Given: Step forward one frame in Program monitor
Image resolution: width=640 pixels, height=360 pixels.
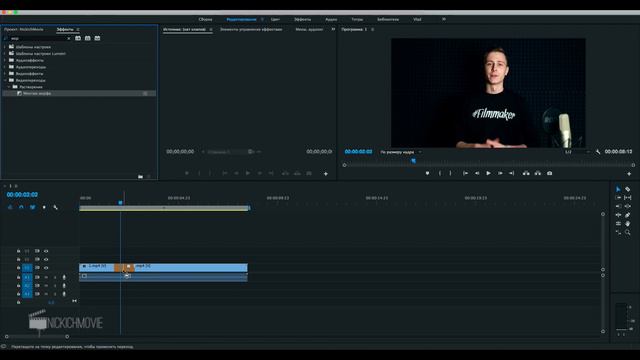Looking at the screenshot, I should click(x=500, y=173).
